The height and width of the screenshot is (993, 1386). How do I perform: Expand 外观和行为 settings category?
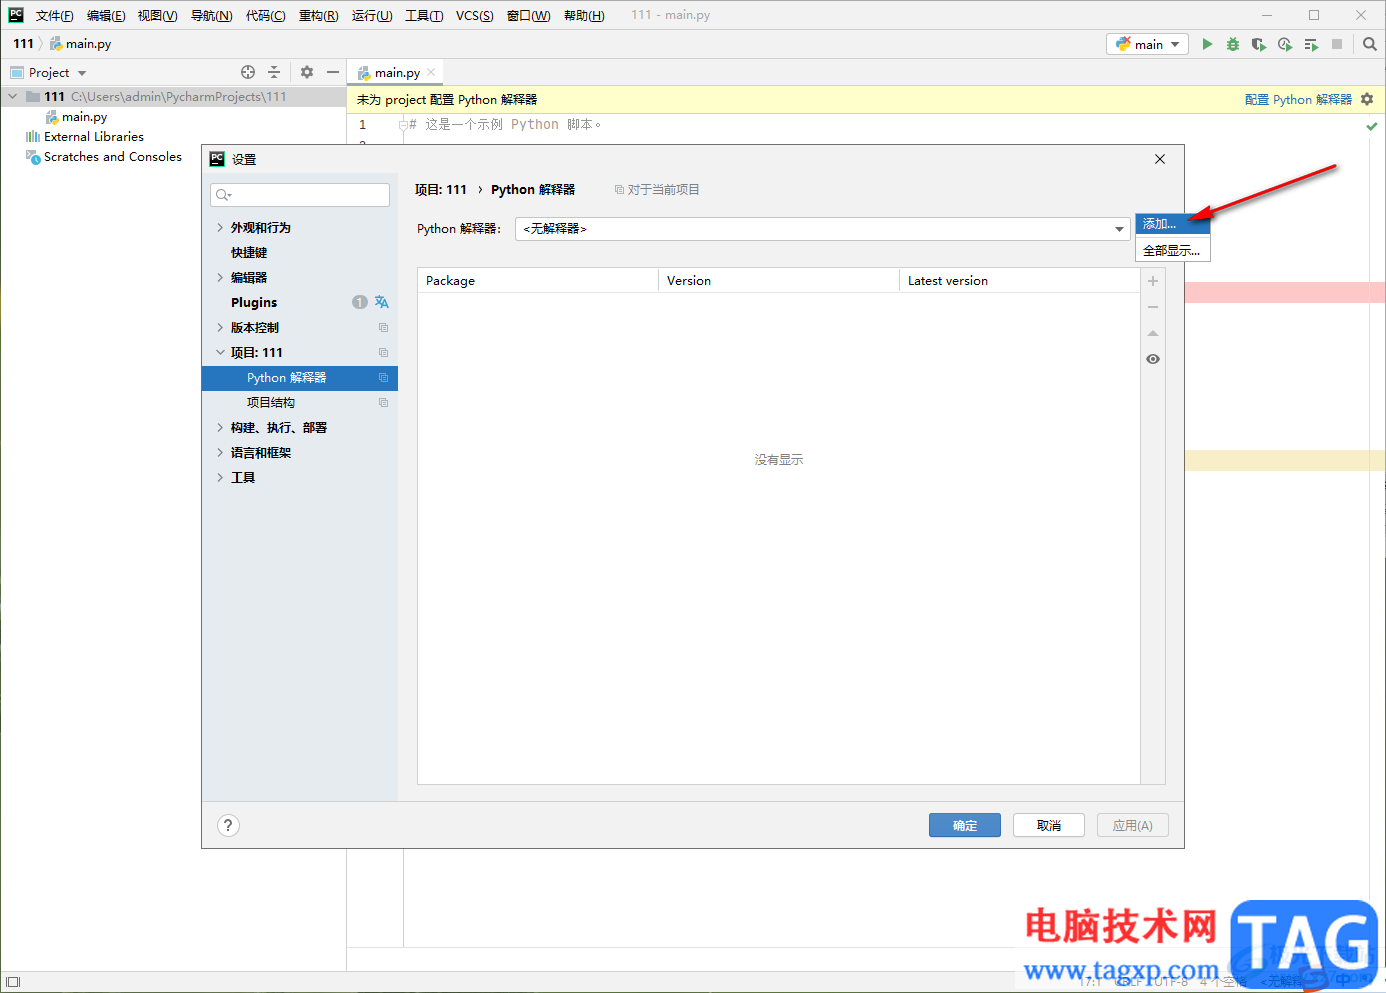pos(220,228)
